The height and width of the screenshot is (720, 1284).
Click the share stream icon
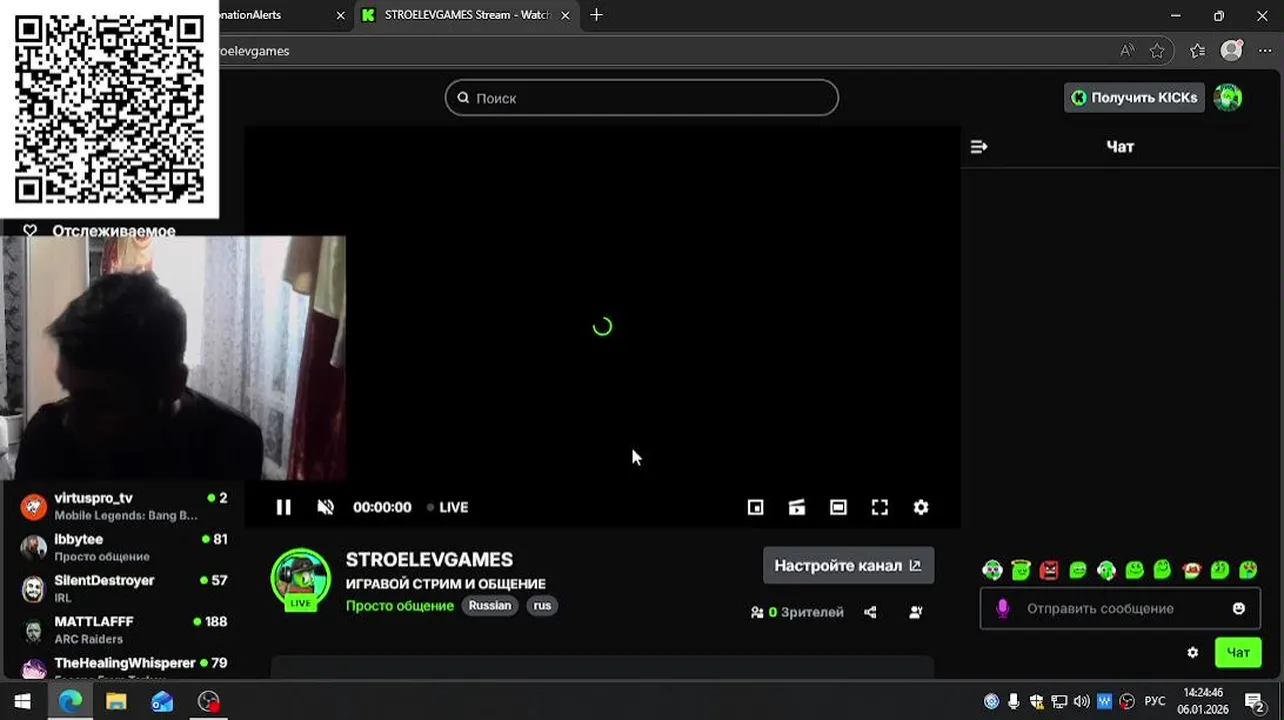click(x=870, y=612)
